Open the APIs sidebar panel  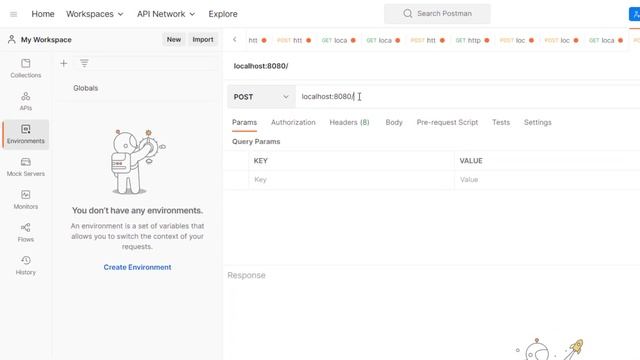point(26,101)
